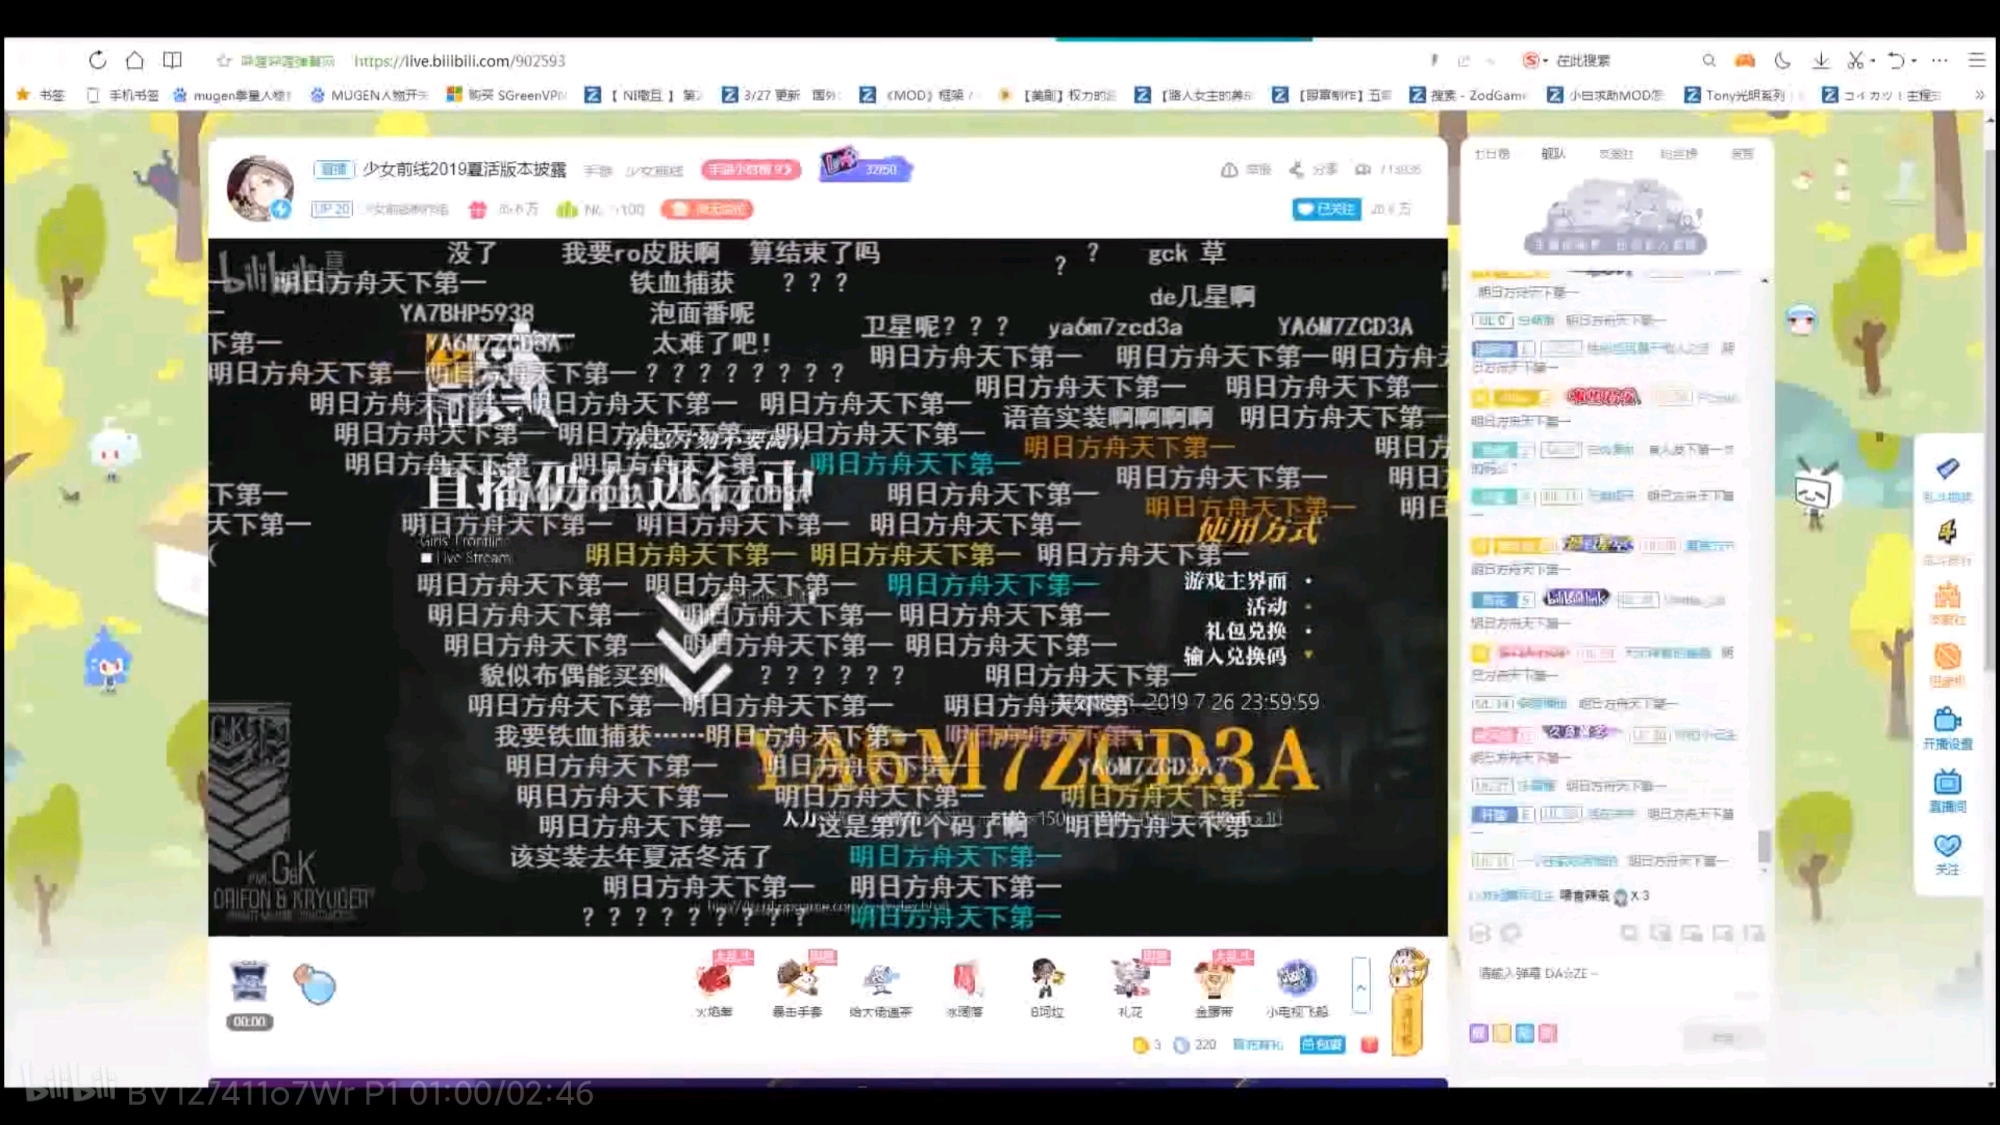Pick the pink danmaku color swatch
This screenshot has width=2000, height=1125.
point(1548,1033)
